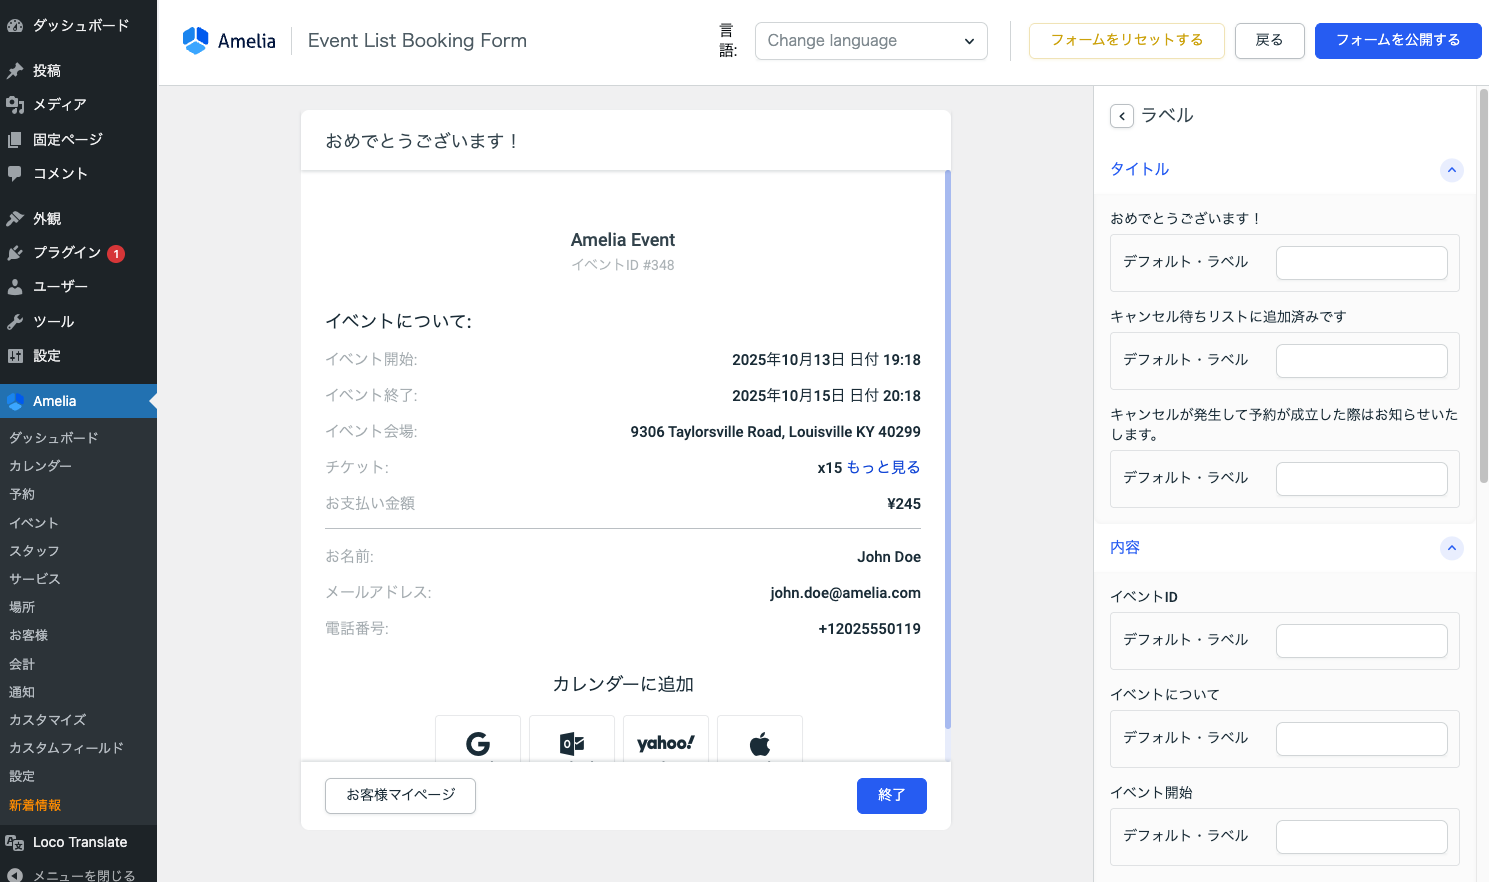Open the イベント submenu item
Image resolution: width=1489 pixels, height=882 pixels.
34,523
